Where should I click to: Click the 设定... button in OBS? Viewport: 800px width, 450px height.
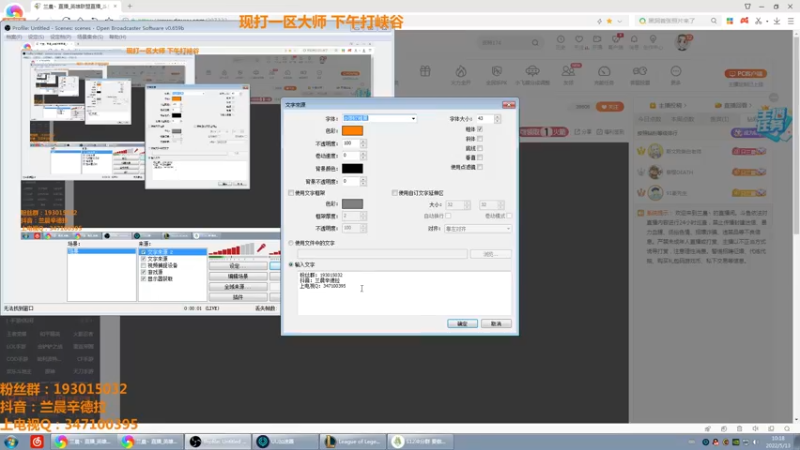click(x=238, y=266)
